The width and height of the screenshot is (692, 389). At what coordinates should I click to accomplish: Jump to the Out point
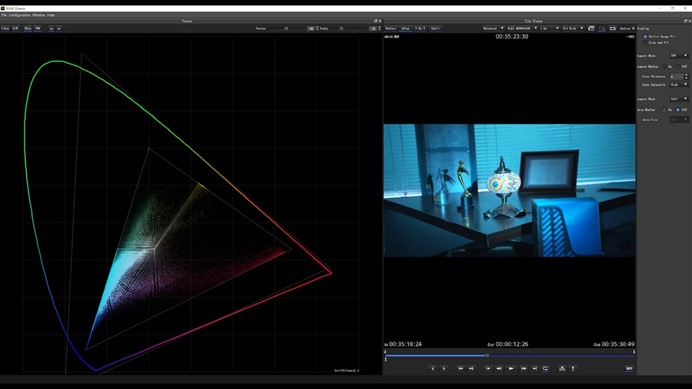pyautogui.click(x=471, y=368)
